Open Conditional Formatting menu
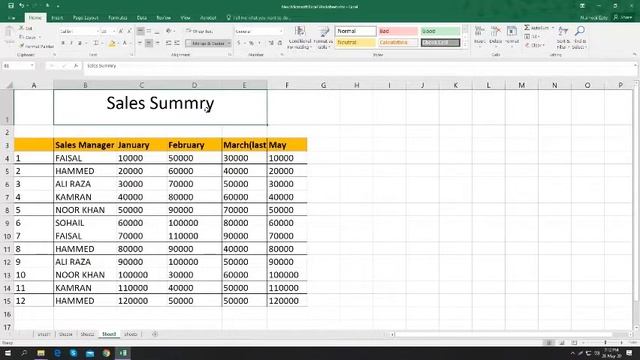 pos(300,38)
